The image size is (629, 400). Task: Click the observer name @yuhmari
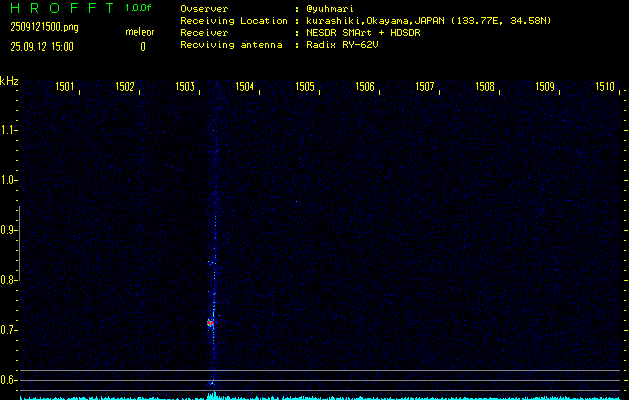(330, 9)
